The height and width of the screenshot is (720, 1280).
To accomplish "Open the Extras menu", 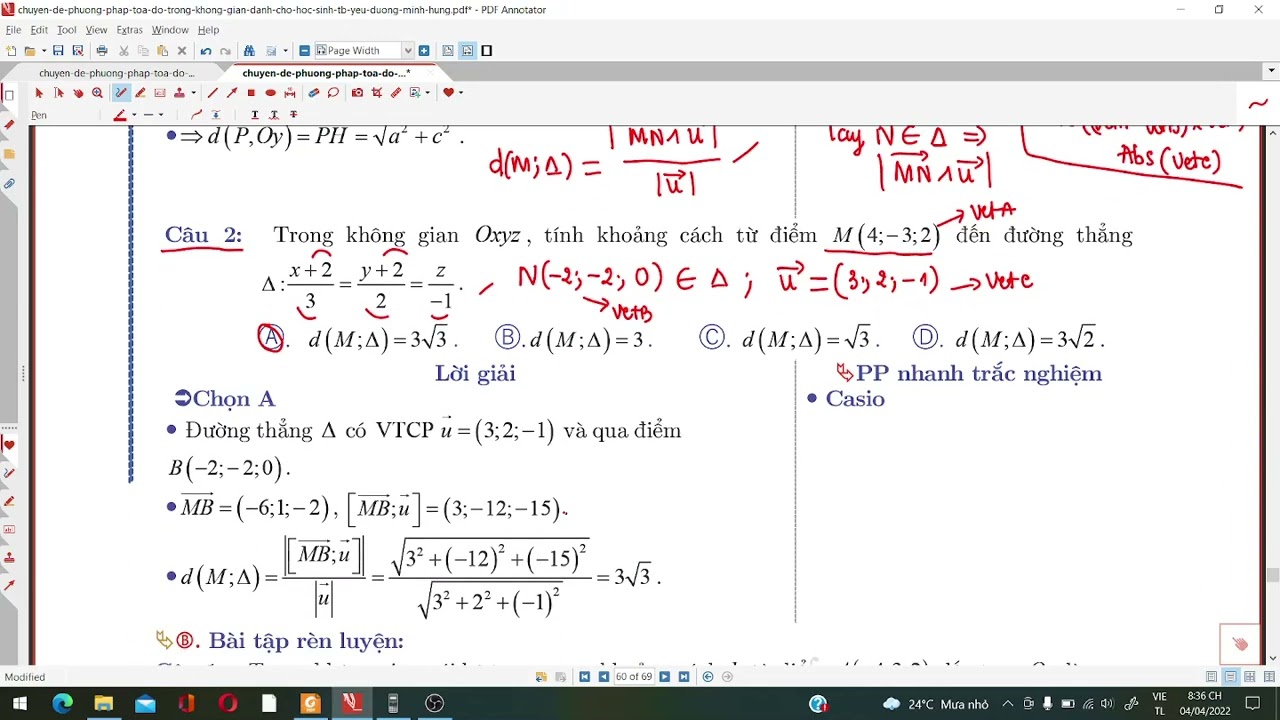I will tap(130, 30).
